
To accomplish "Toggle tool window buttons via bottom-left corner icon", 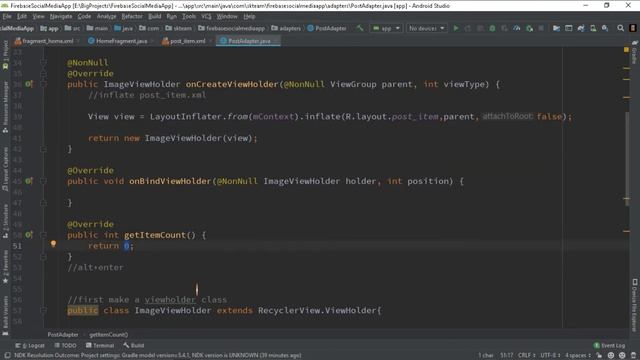I will (7, 356).
